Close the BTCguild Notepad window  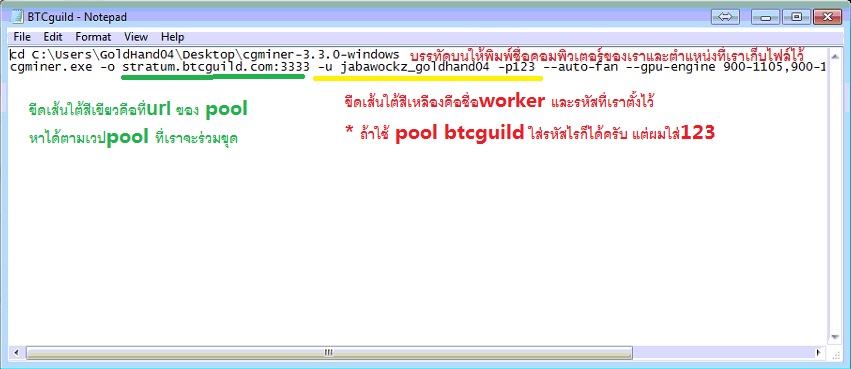(x=827, y=17)
